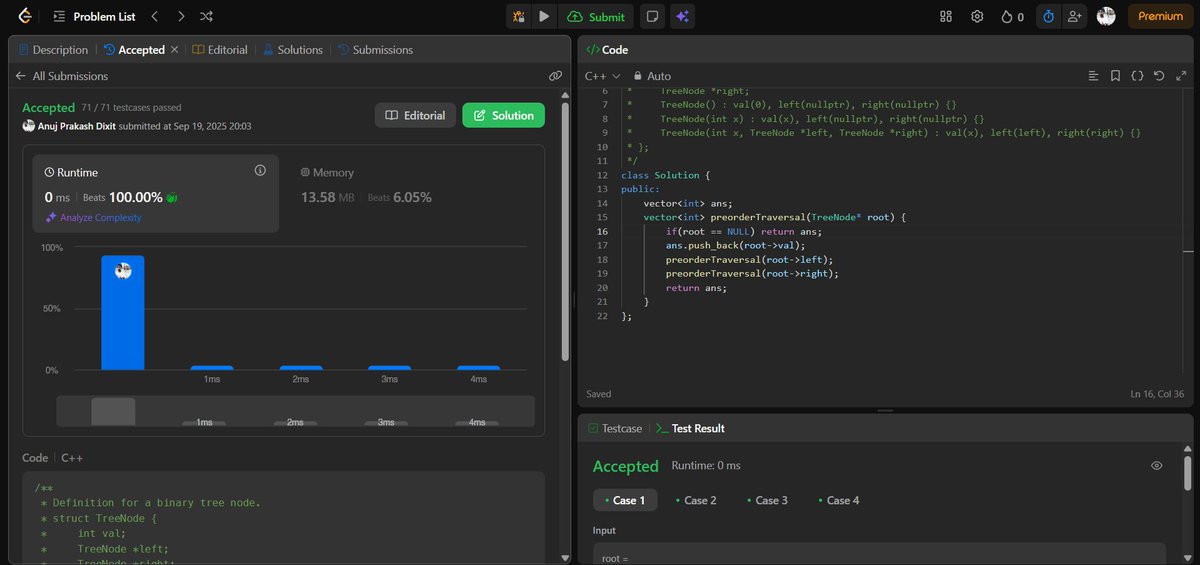
Task: Go to the next problem arrow
Action: tap(180, 17)
